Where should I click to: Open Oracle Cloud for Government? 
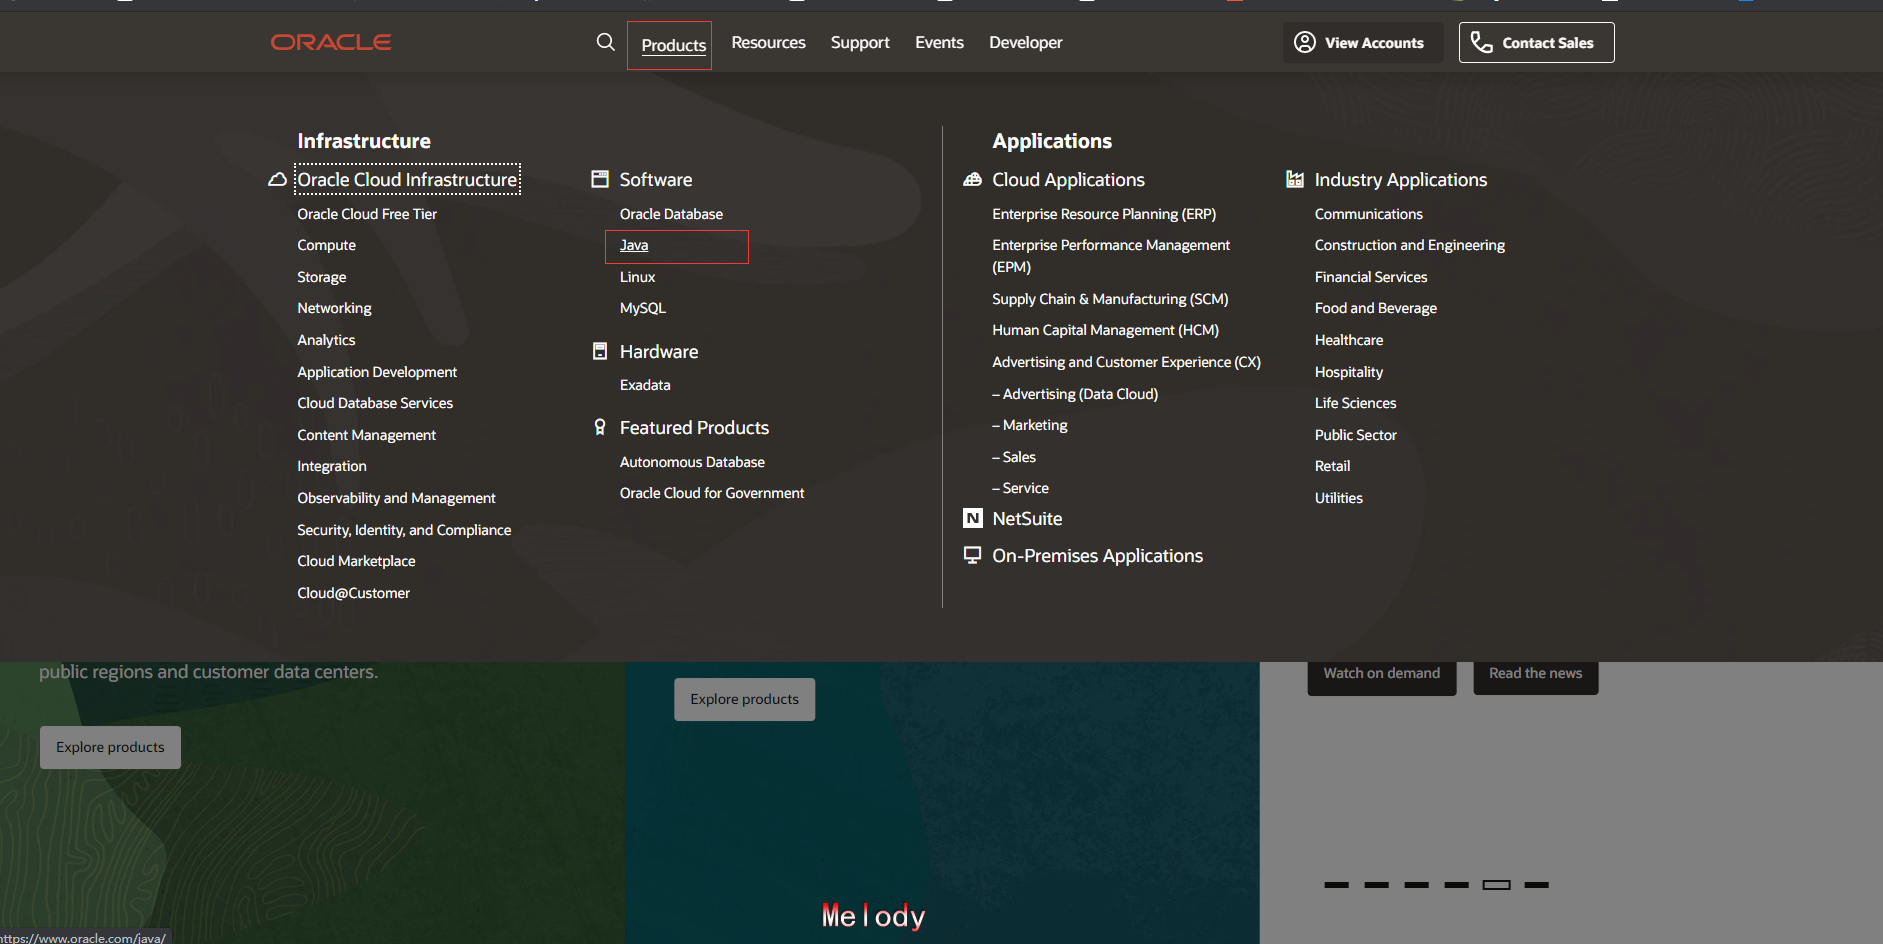(712, 493)
